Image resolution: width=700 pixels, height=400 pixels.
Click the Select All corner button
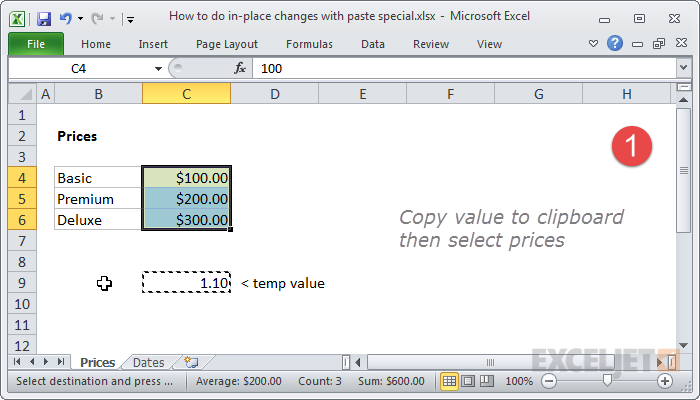(x=22, y=94)
